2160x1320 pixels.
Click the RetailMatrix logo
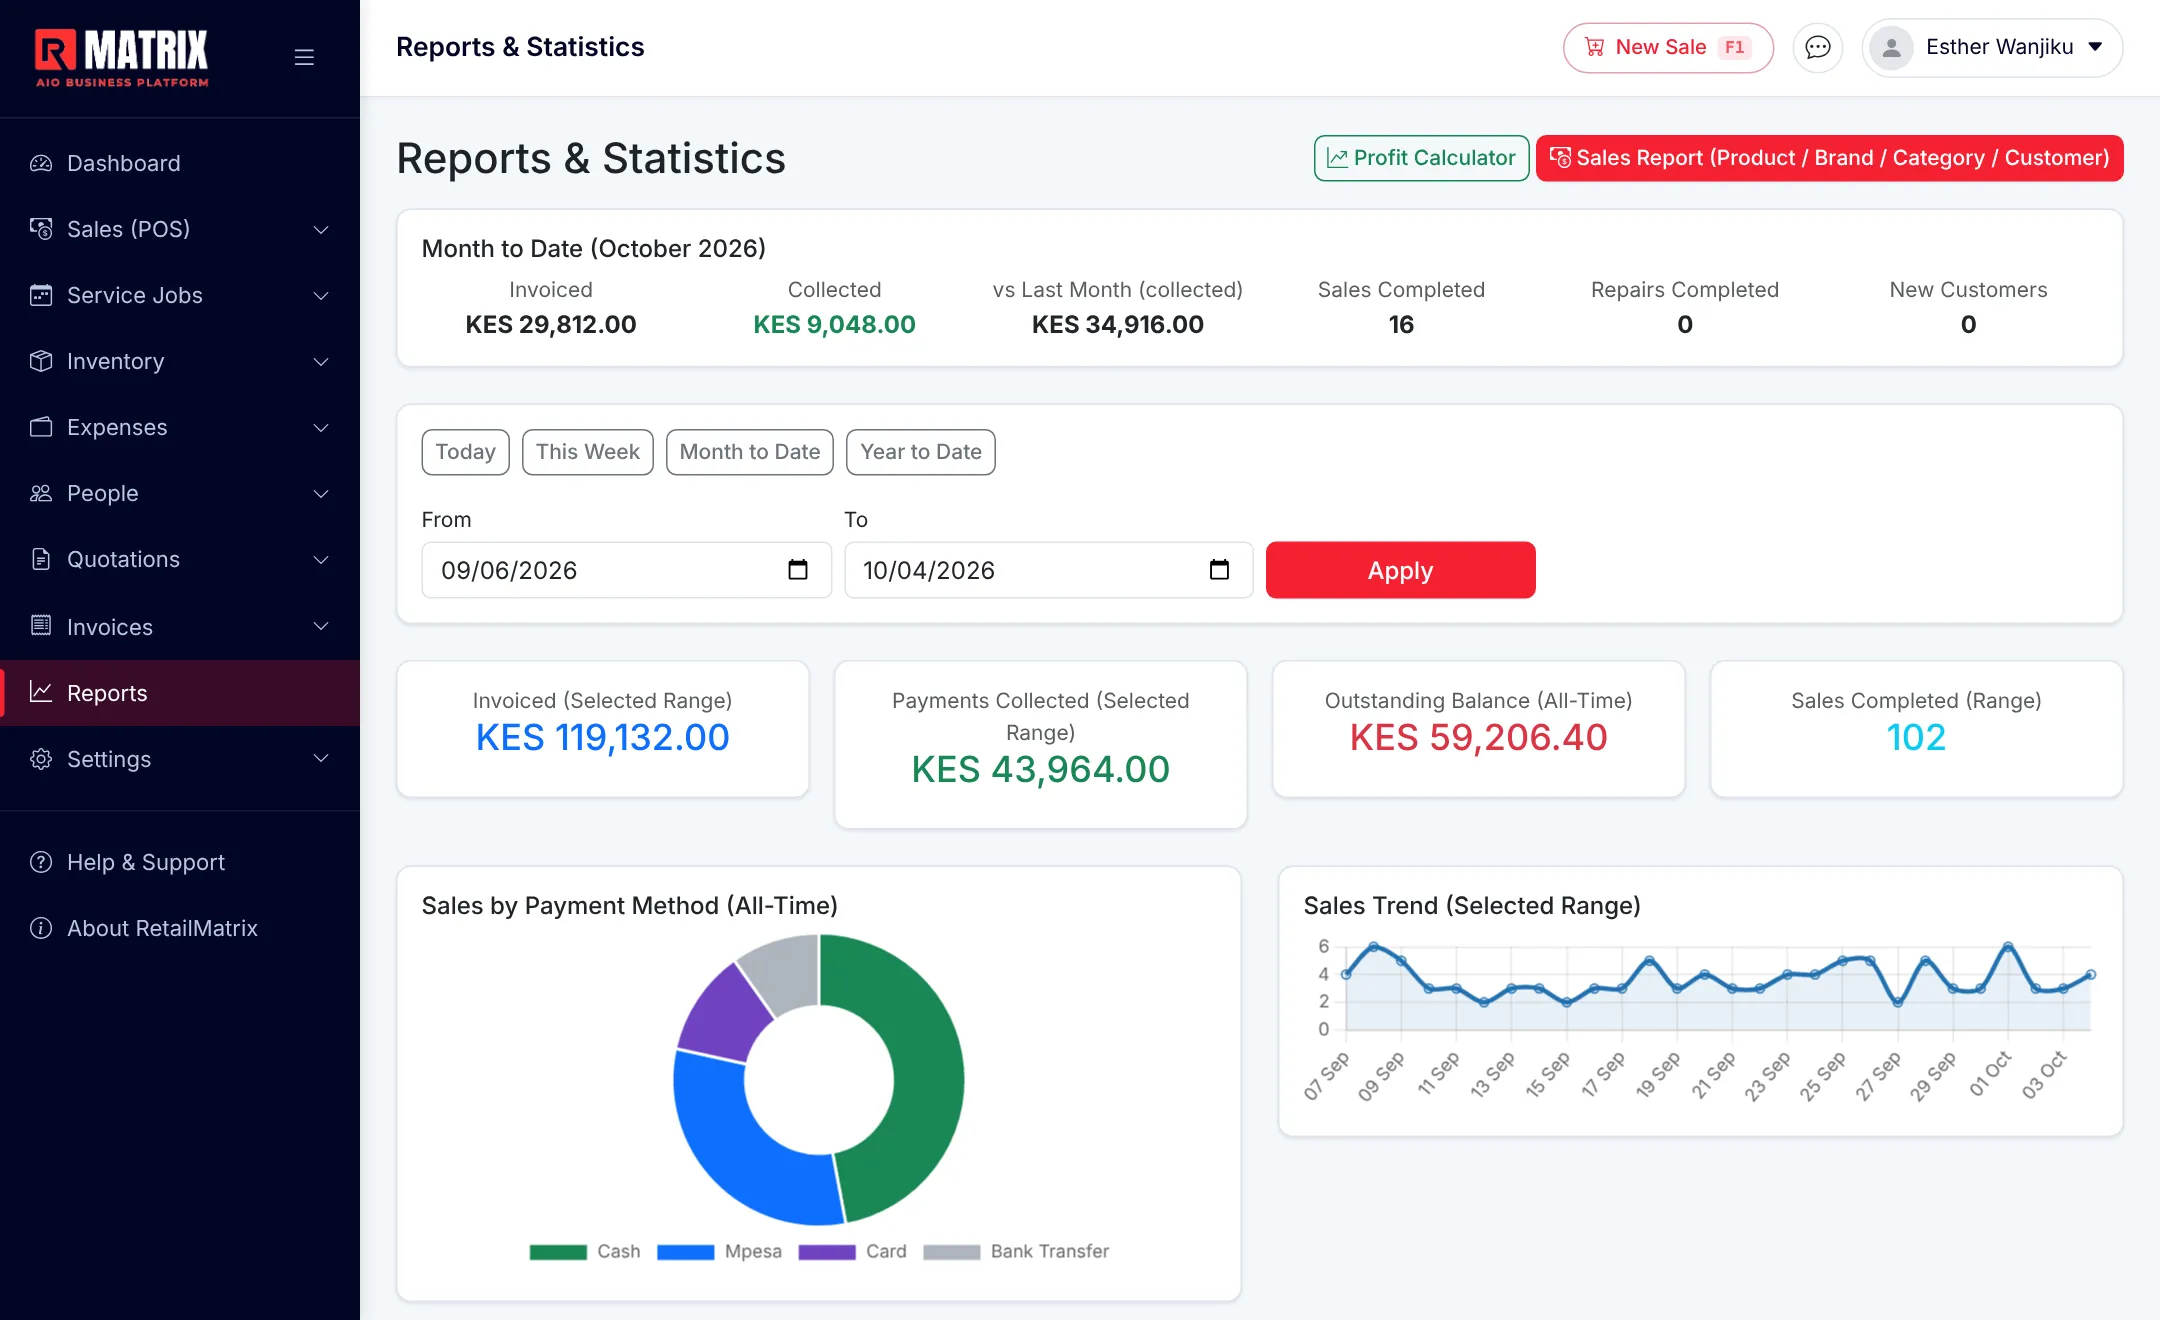122,58
